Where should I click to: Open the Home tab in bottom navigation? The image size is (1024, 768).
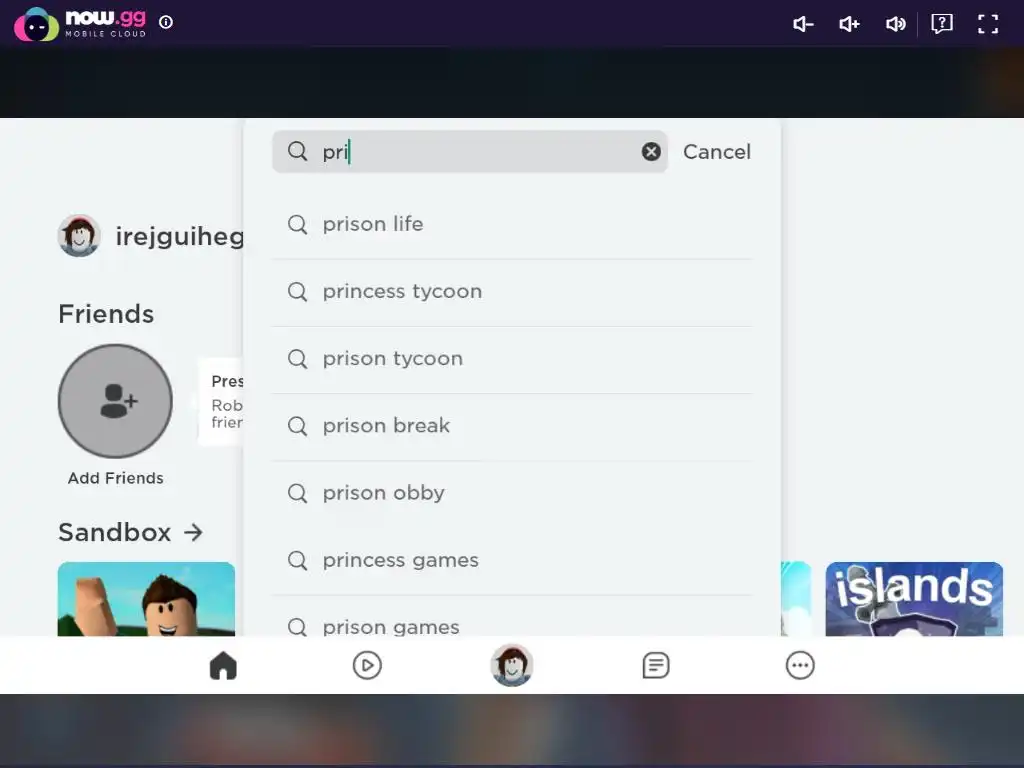tap(223, 665)
